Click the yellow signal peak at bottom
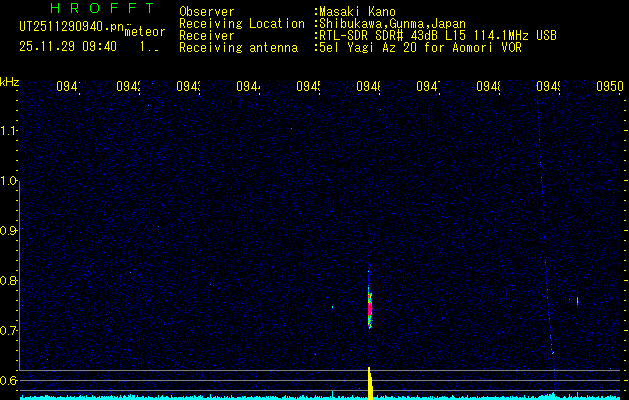This screenshot has height=400, width=629. 370,383
